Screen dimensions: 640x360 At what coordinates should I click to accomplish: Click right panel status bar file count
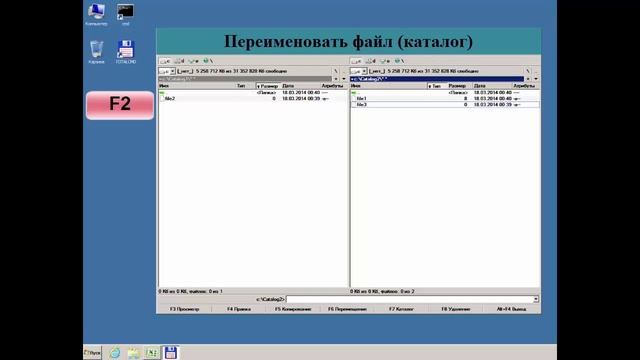[382, 291]
